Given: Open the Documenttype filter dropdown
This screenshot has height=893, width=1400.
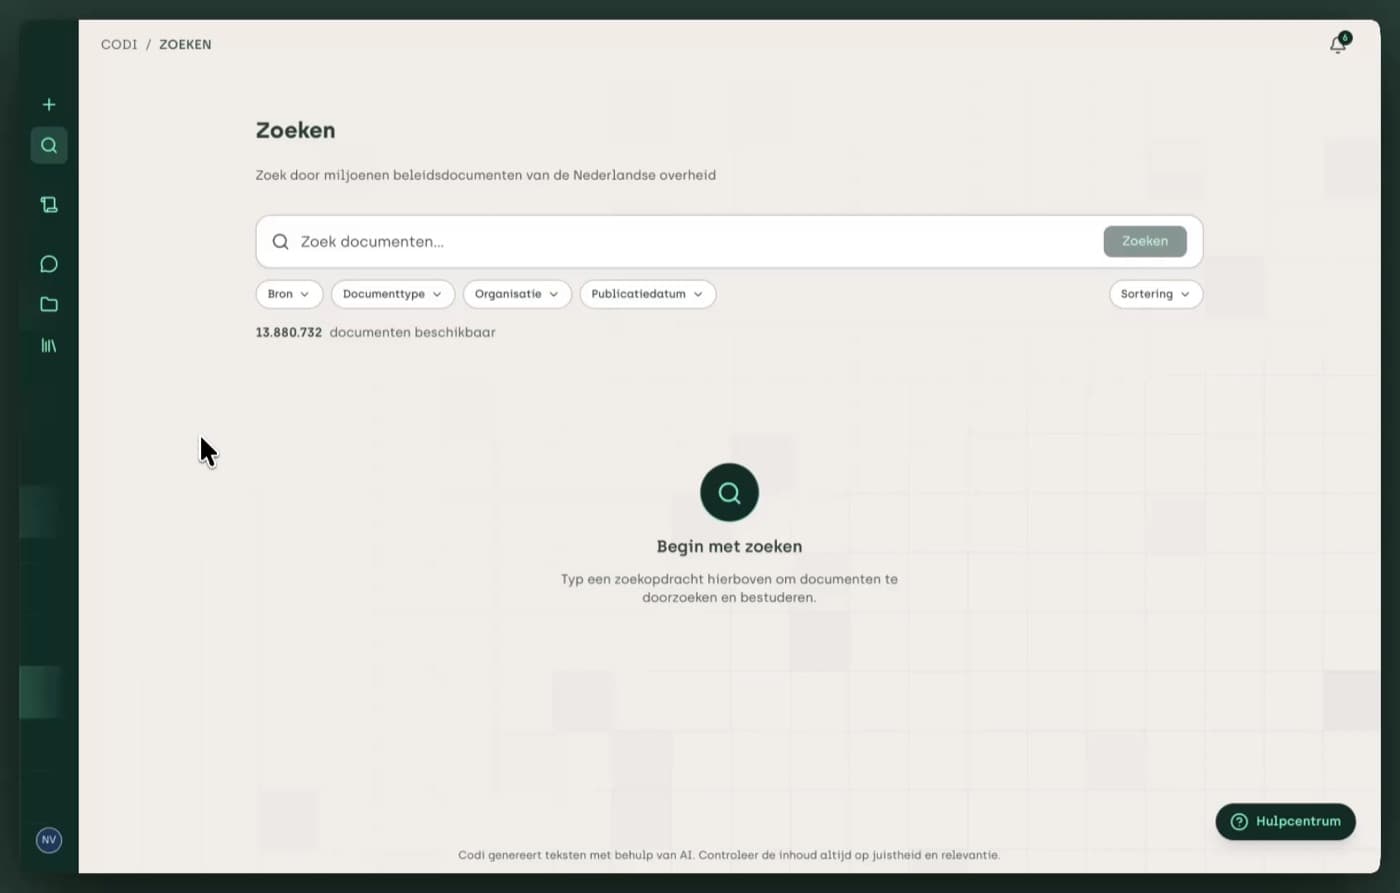Looking at the screenshot, I should (393, 294).
